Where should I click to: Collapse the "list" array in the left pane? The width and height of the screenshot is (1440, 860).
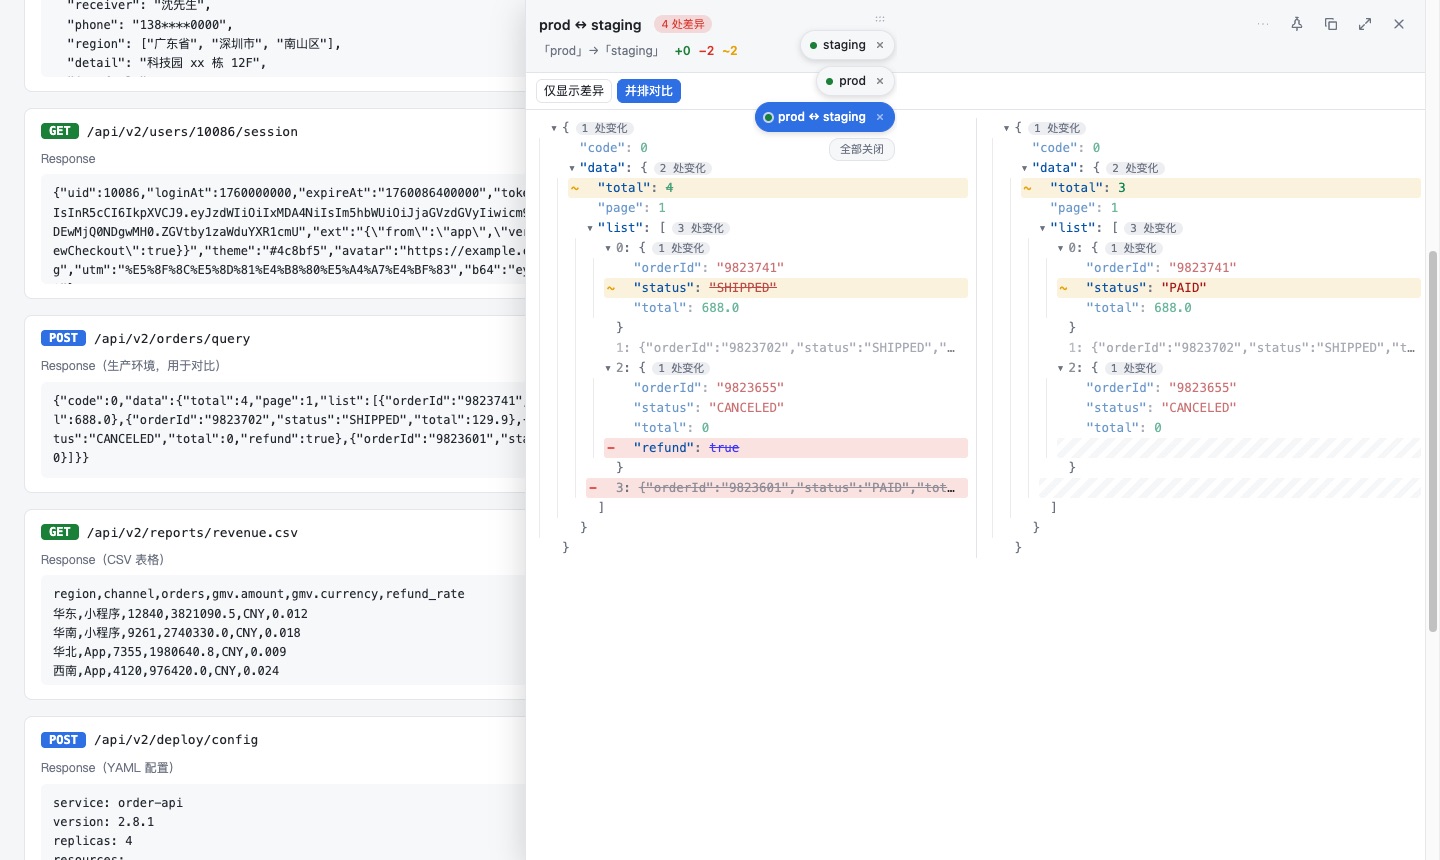pos(590,228)
